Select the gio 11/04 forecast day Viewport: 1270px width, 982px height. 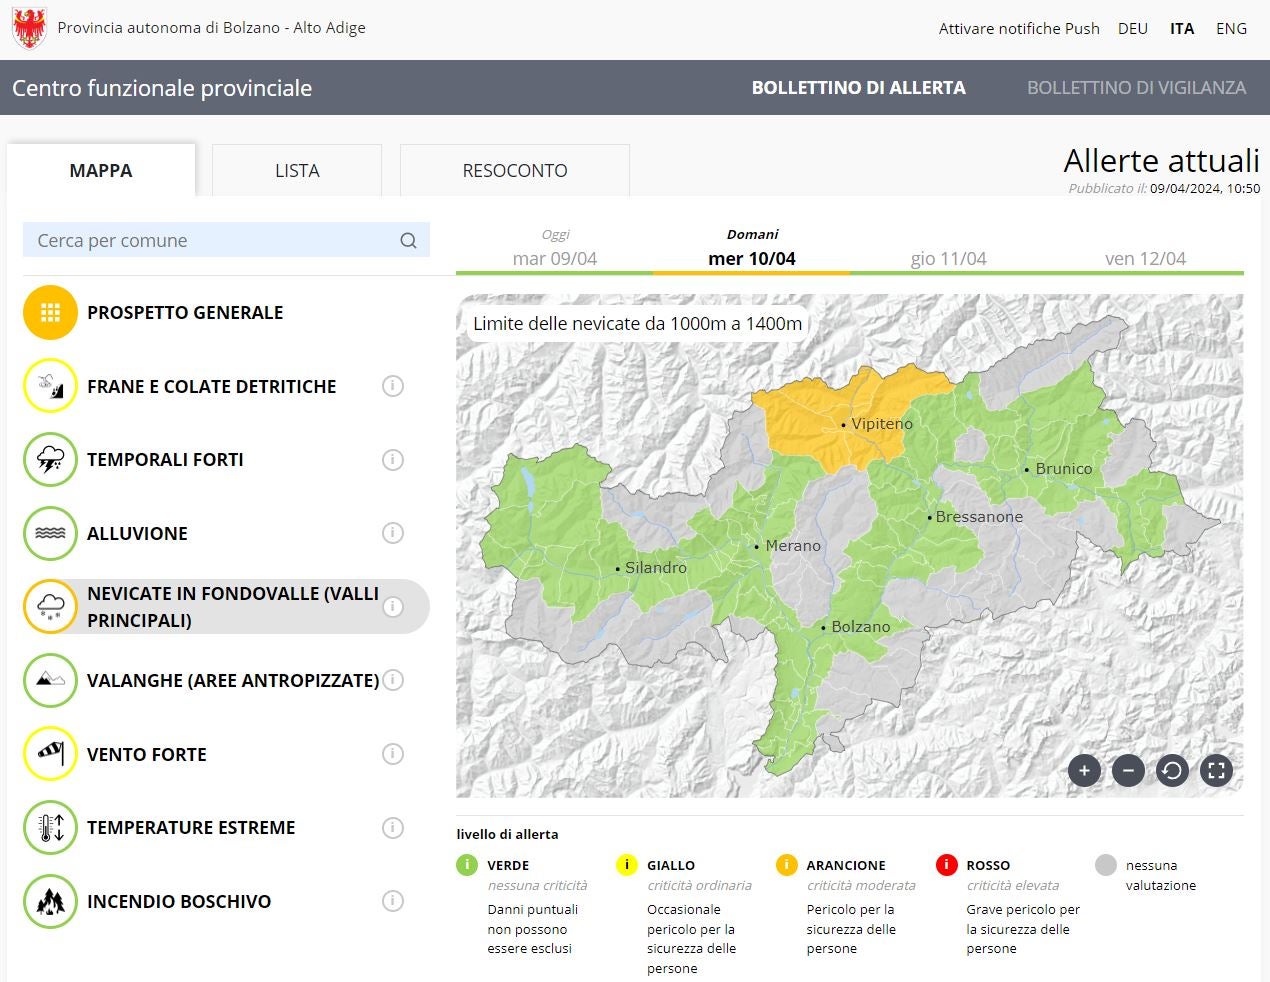point(946,257)
